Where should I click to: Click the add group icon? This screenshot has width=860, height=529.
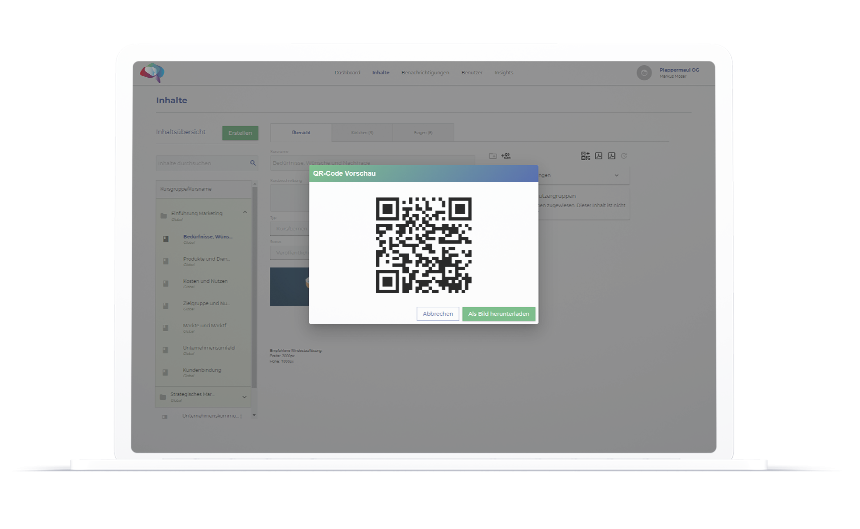point(506,156)
